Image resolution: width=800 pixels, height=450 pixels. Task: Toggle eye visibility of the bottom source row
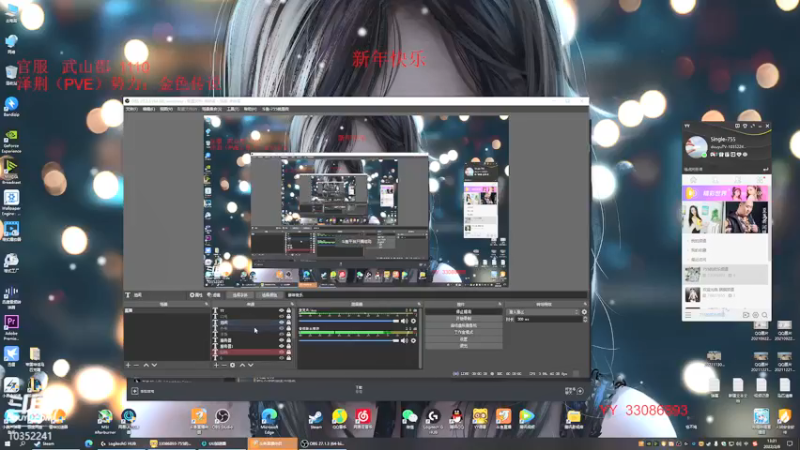pyautogui.click(x=281, y=358)
